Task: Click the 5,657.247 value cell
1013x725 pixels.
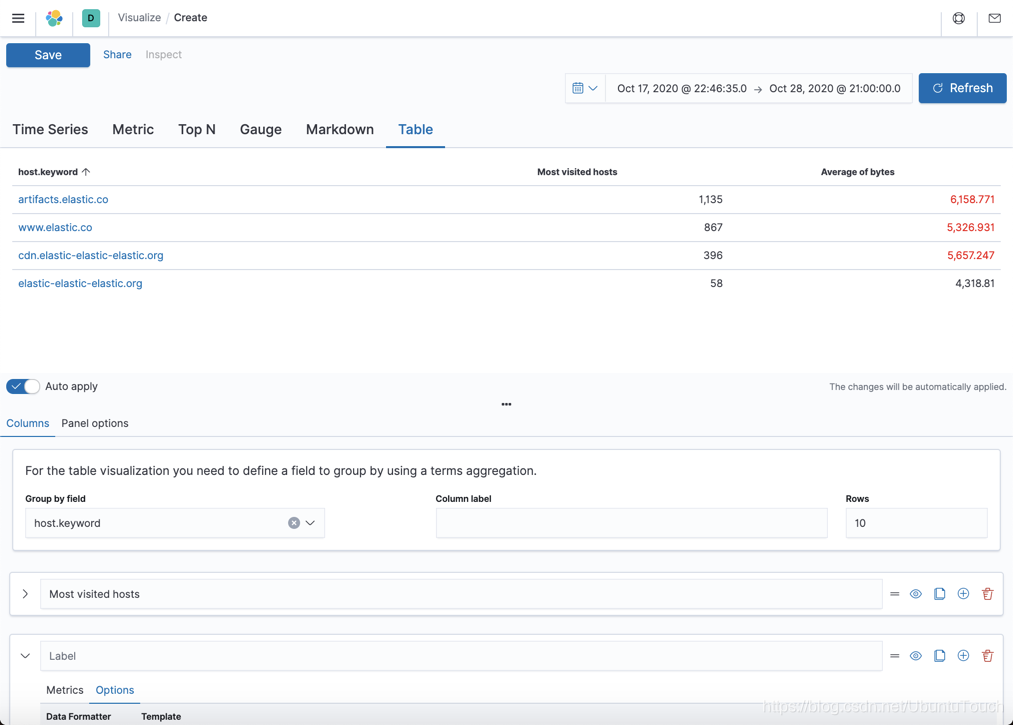Action: click(x=970, y=255)
